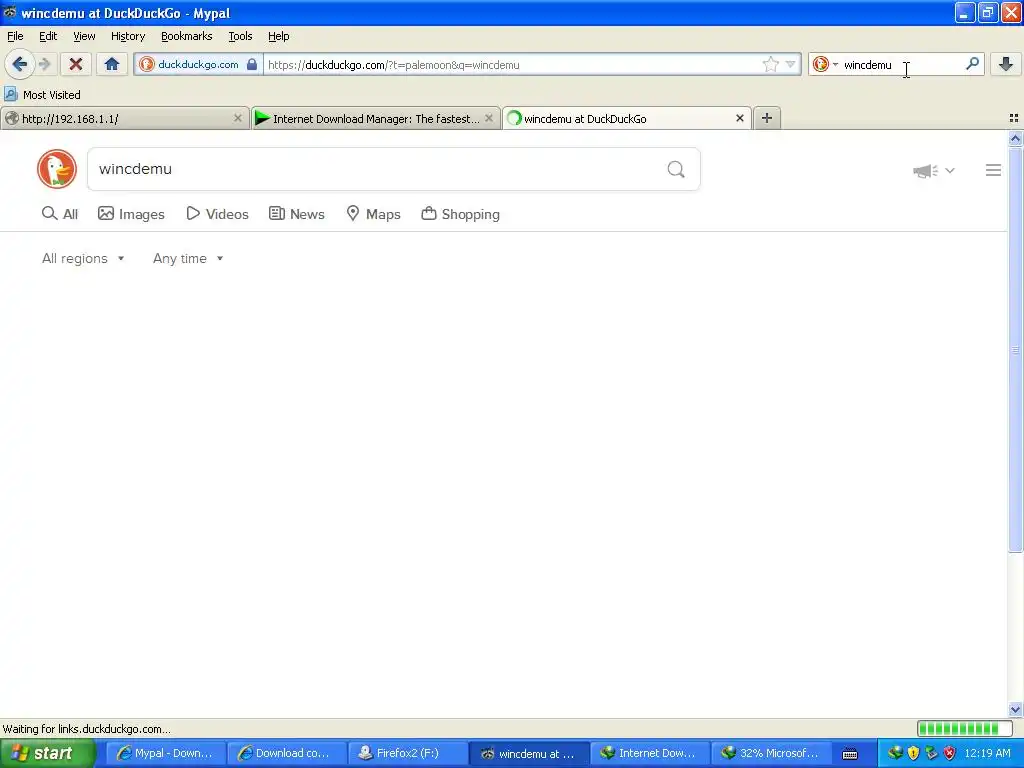Click the vertical scrollbar down arrow
The height and width of the screenshot is (768, 1024).
coord(1015,710)
